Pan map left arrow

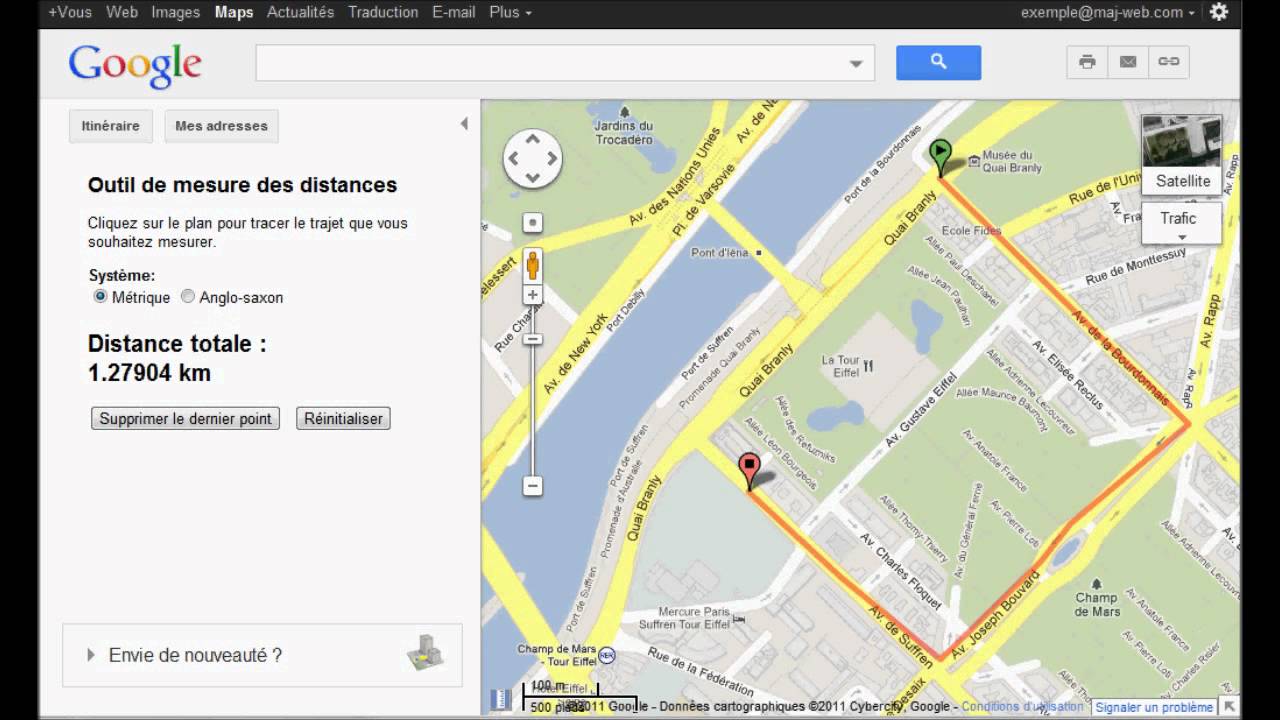pos(514,158)
